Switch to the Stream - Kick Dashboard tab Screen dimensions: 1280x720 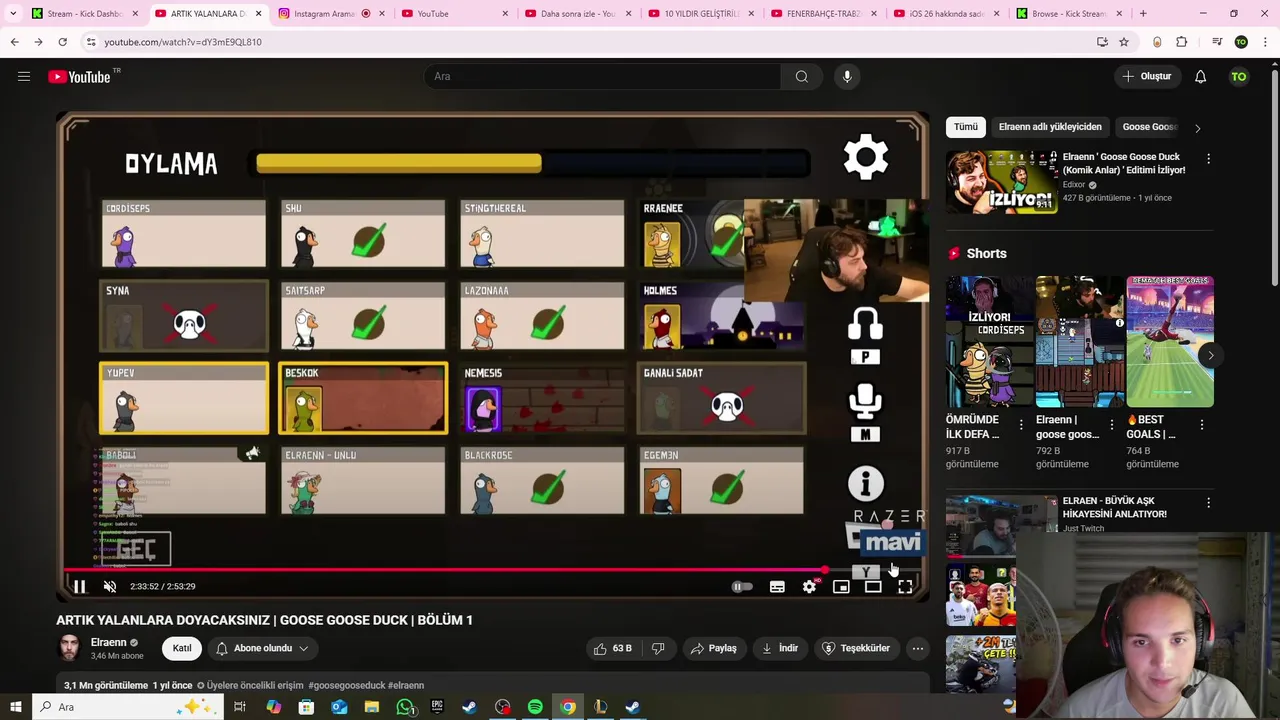pyautogui.click(x=85, y=13)
